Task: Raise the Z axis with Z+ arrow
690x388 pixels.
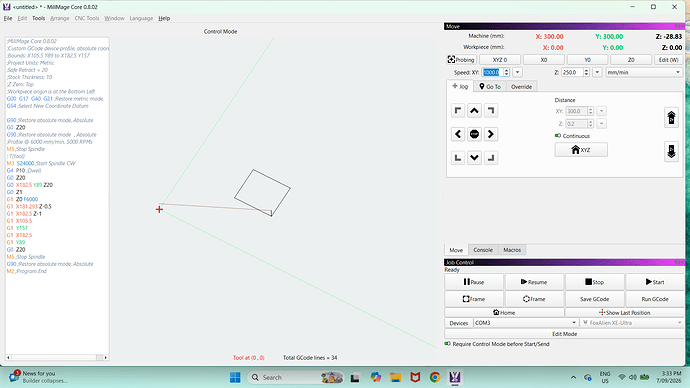Action: point(671,117)
